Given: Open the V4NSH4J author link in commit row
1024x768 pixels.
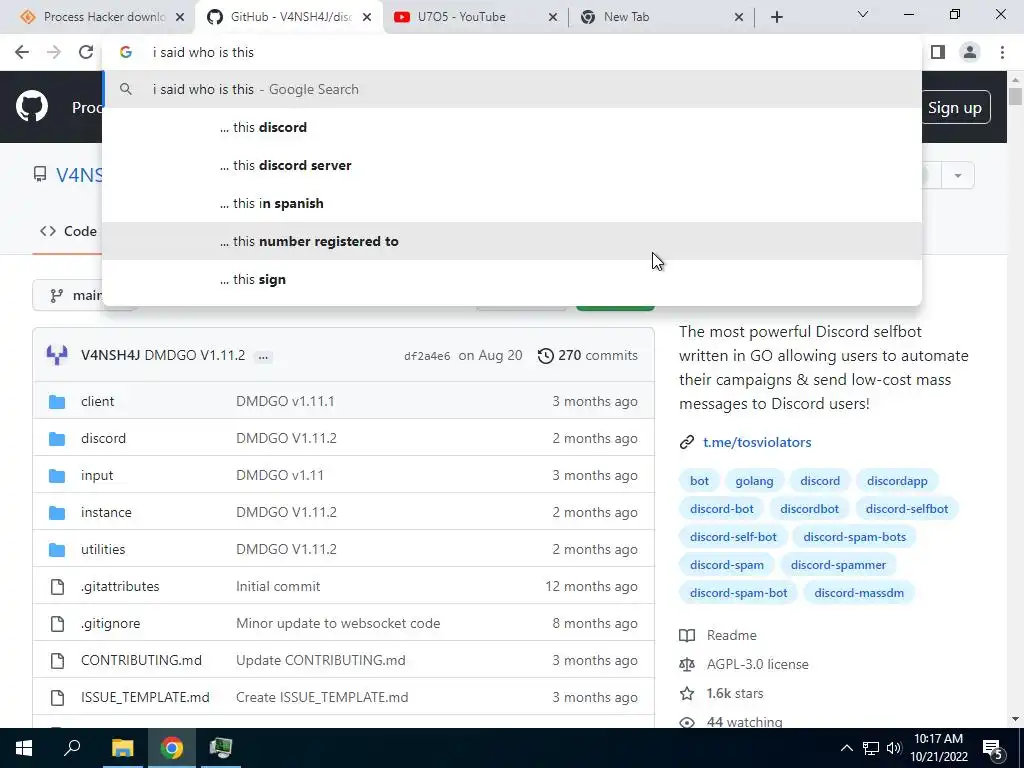Looking at the screenshot, I should coord(110,355).
